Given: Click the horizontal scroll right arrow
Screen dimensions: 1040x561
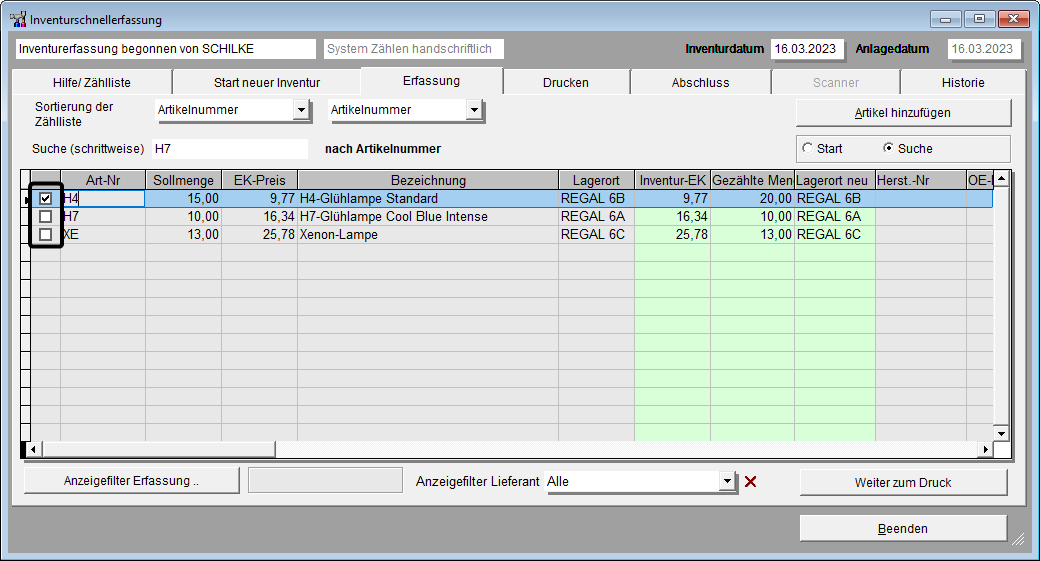Looking at the screenshot, I should click(x=986, y=449).
